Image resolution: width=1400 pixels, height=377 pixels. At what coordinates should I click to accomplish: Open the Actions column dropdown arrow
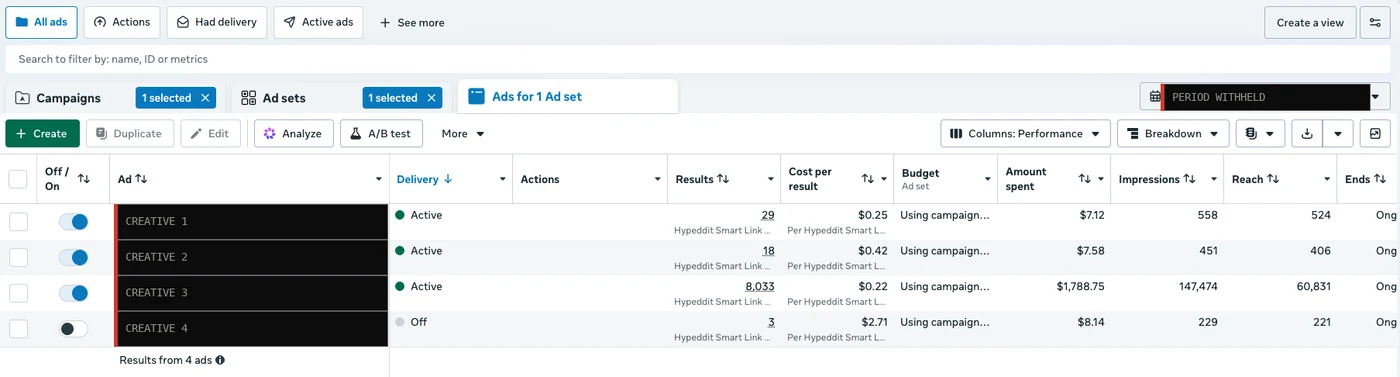(x=658, y=179)
